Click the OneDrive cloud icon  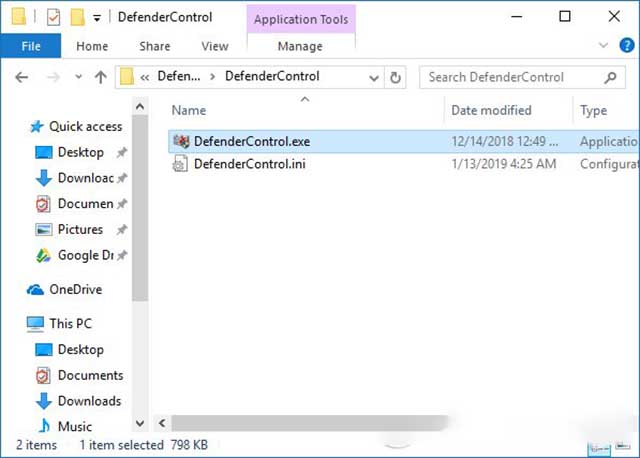coord(35,290)
